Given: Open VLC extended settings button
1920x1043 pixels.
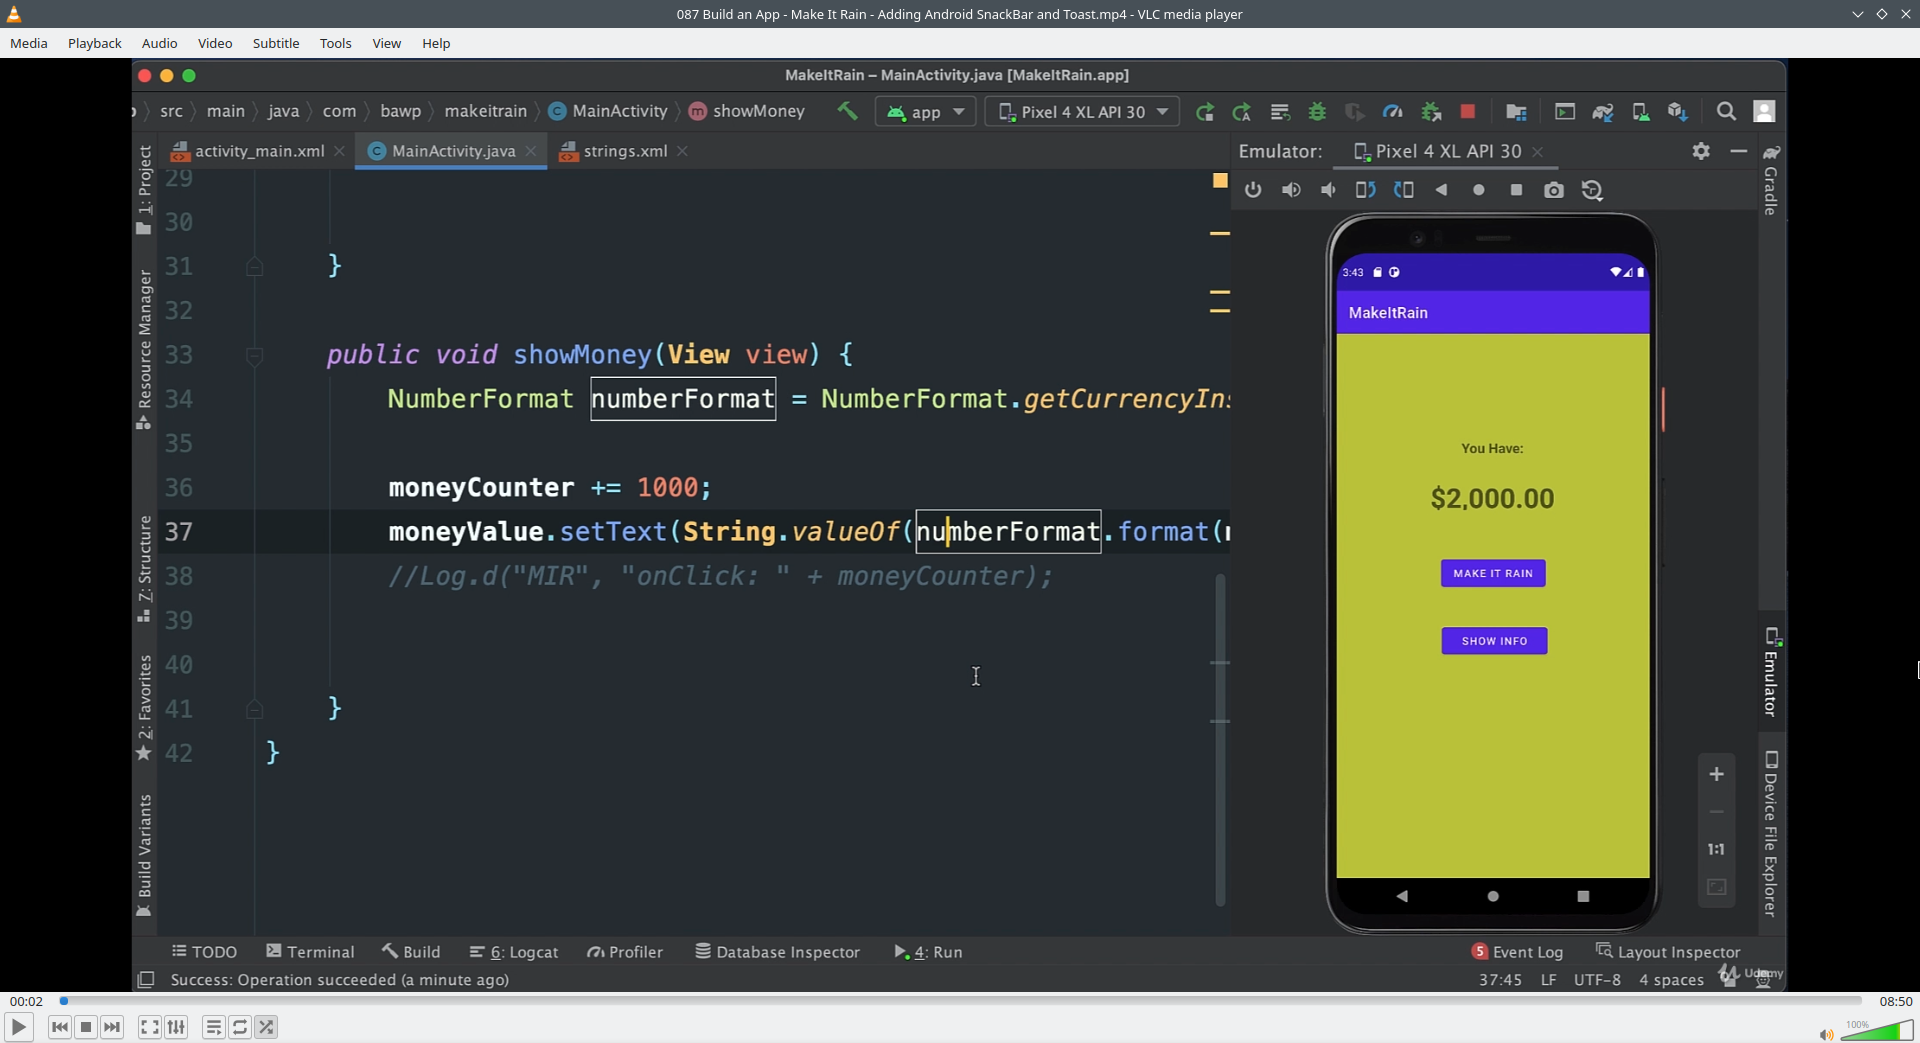Looking at the screenshot, I should click(176, 1027).
